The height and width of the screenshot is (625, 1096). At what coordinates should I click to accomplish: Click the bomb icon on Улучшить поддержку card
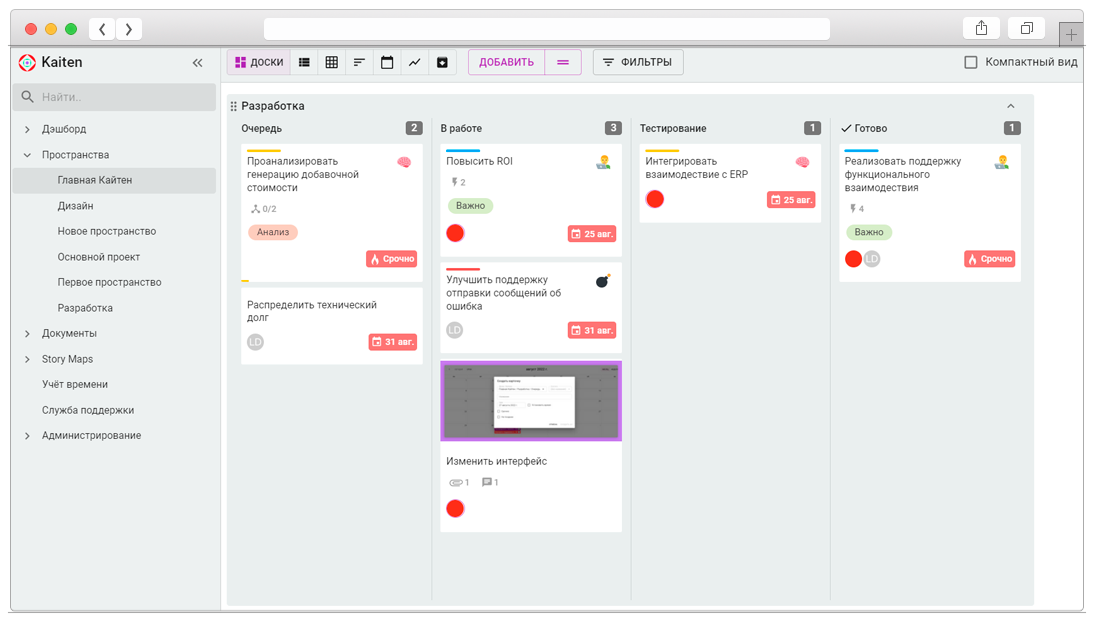click(603, 281)
